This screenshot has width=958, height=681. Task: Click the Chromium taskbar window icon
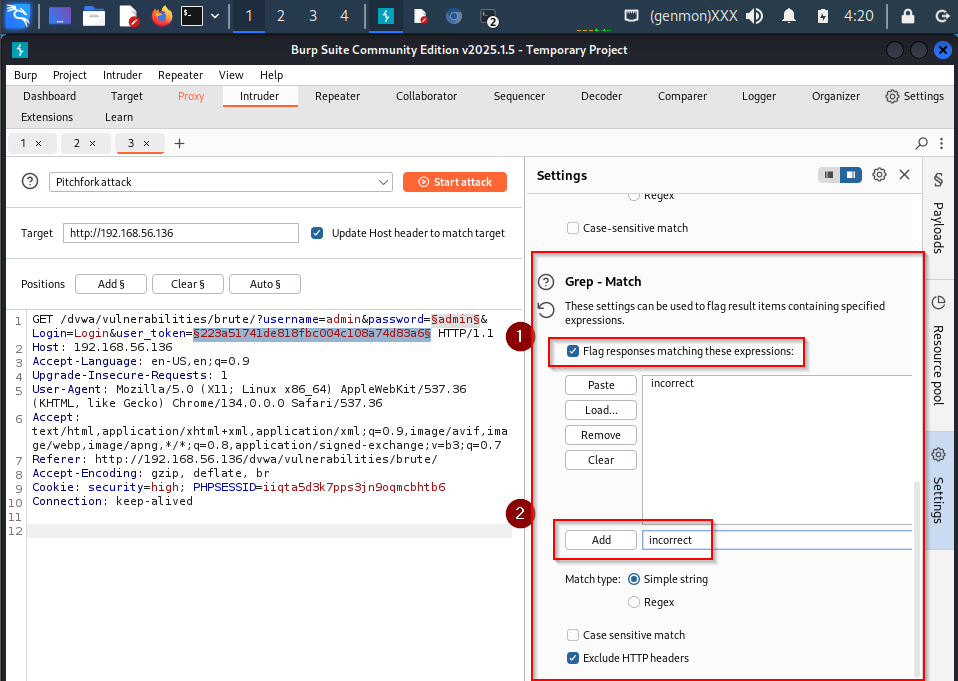click(x=453, y=16)
